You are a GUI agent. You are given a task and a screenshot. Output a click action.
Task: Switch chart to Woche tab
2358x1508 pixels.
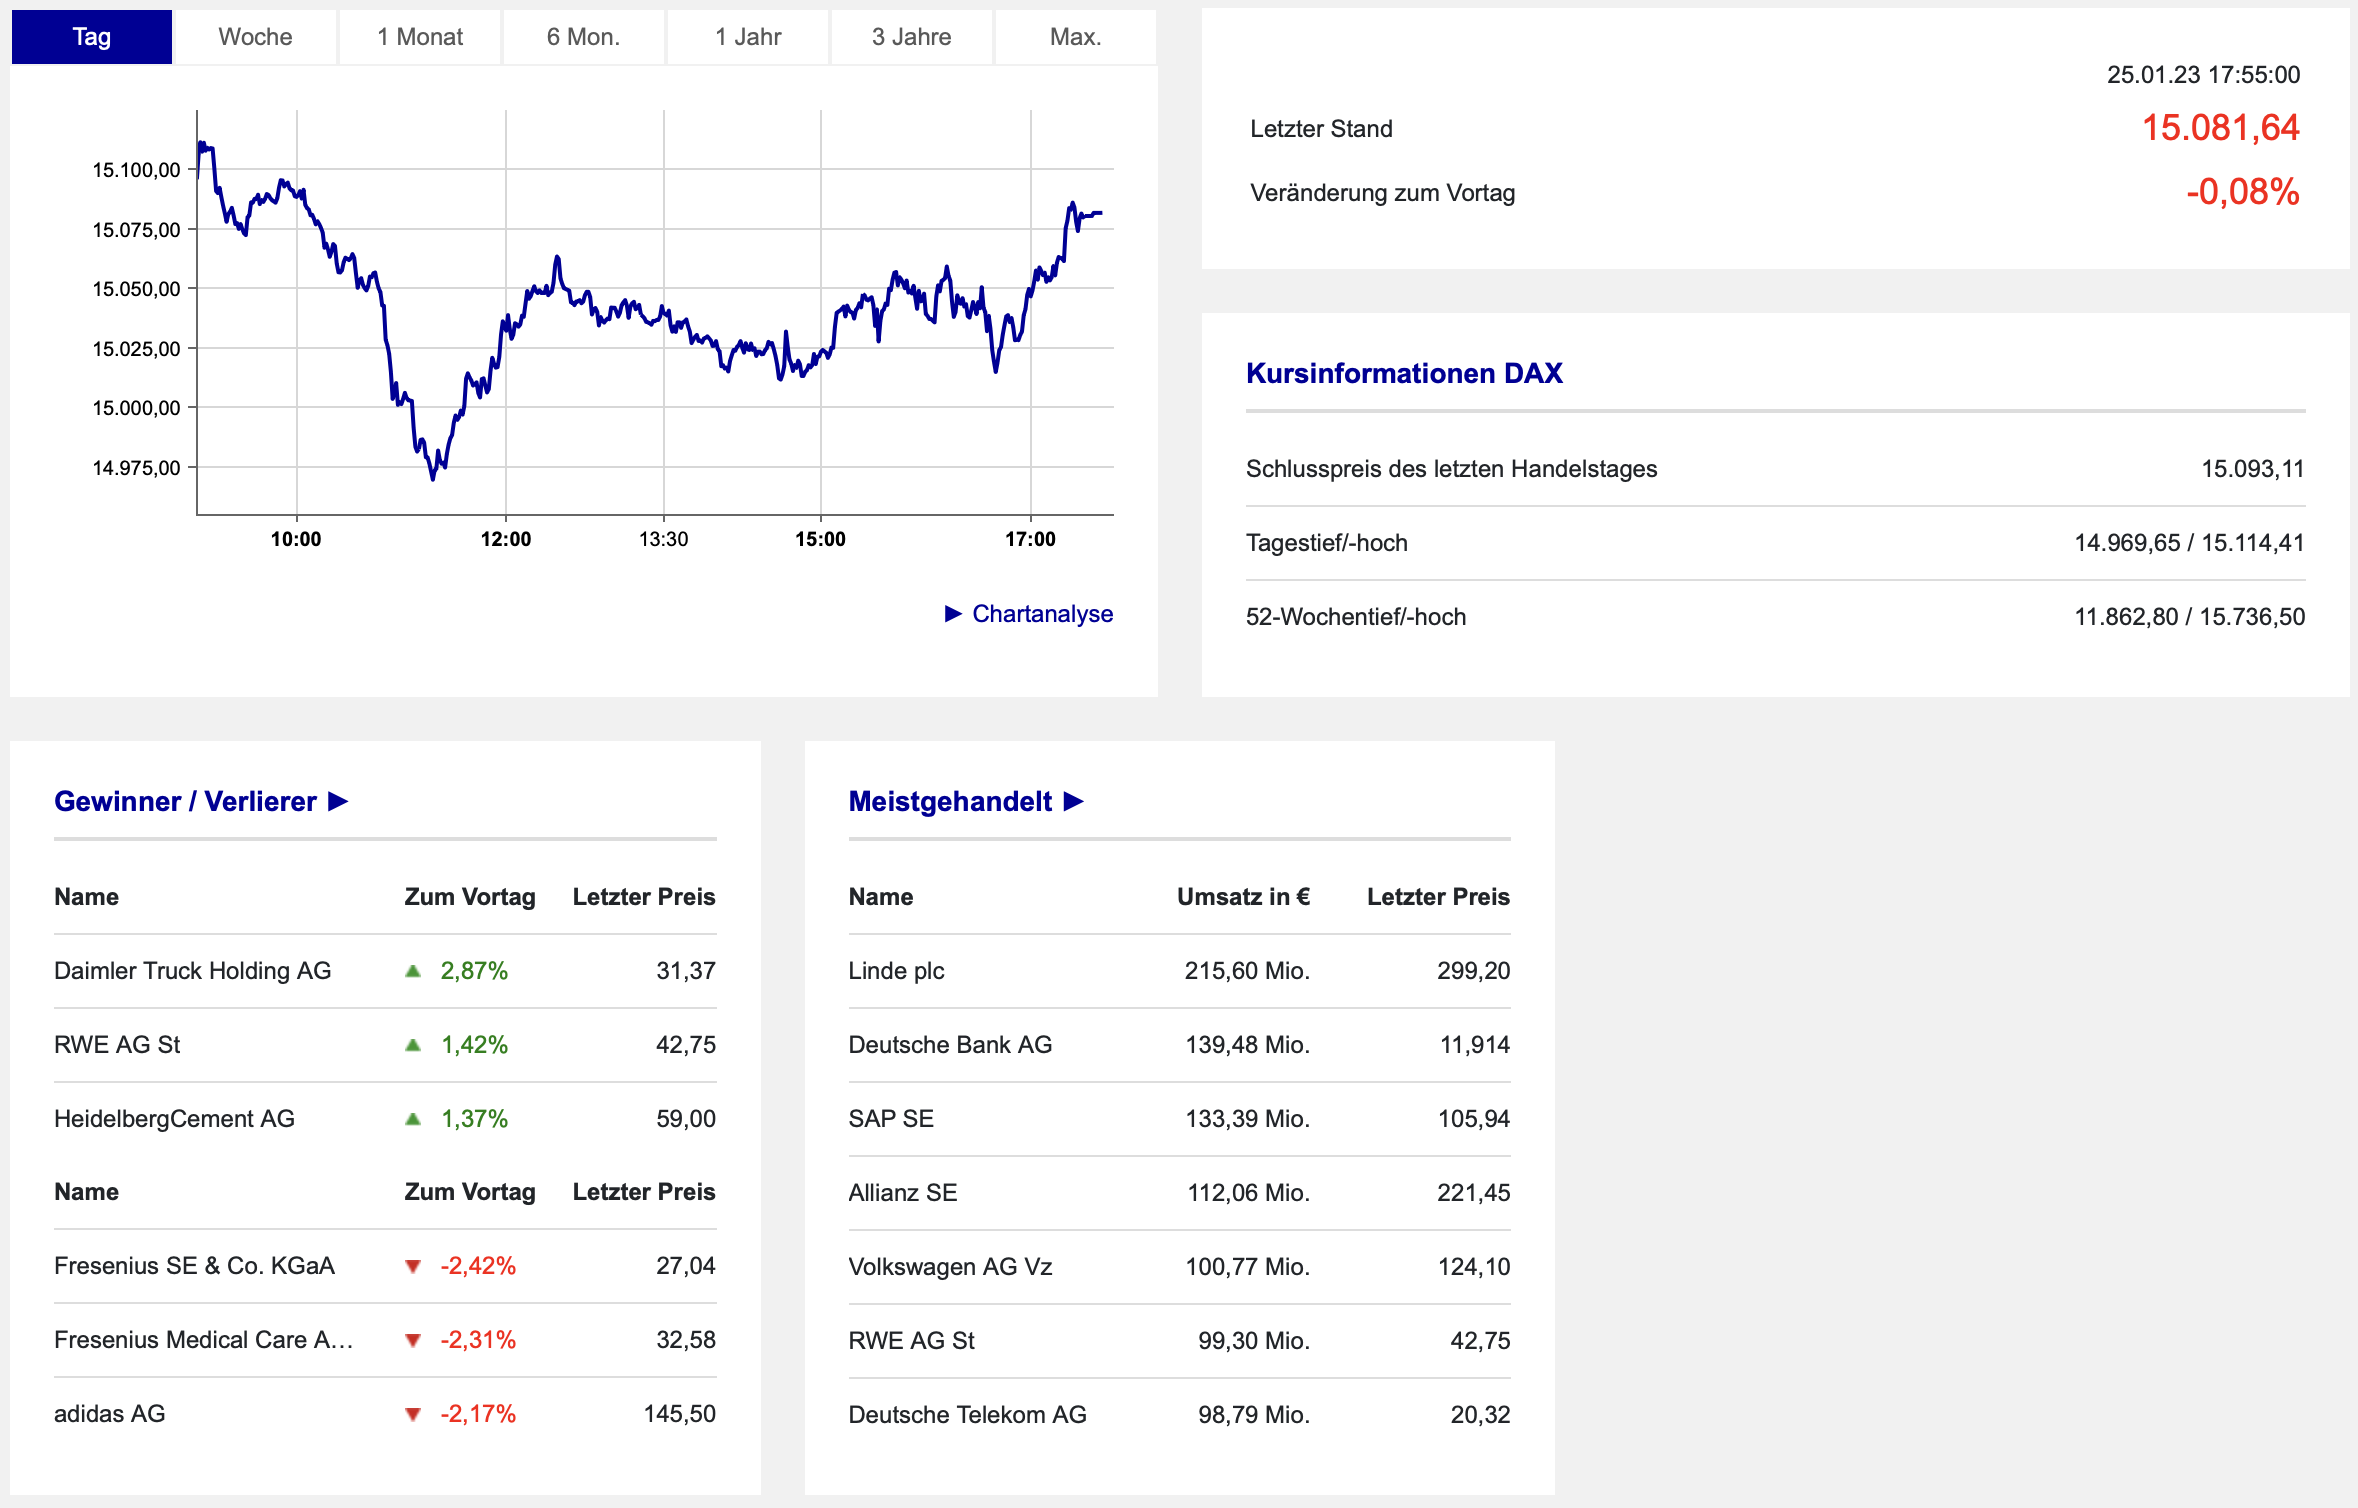pyautogui.click(x=255, y=37)
